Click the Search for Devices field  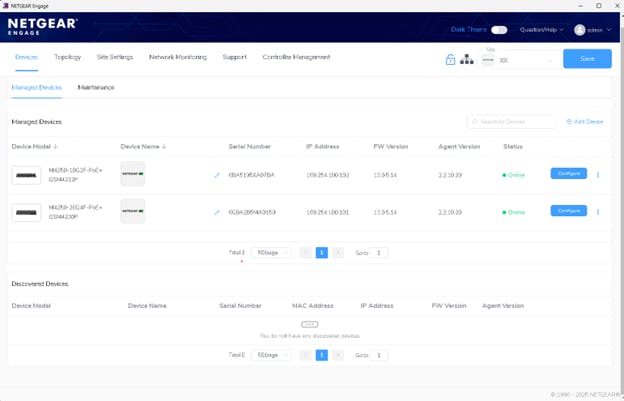(x=512, y=122)
